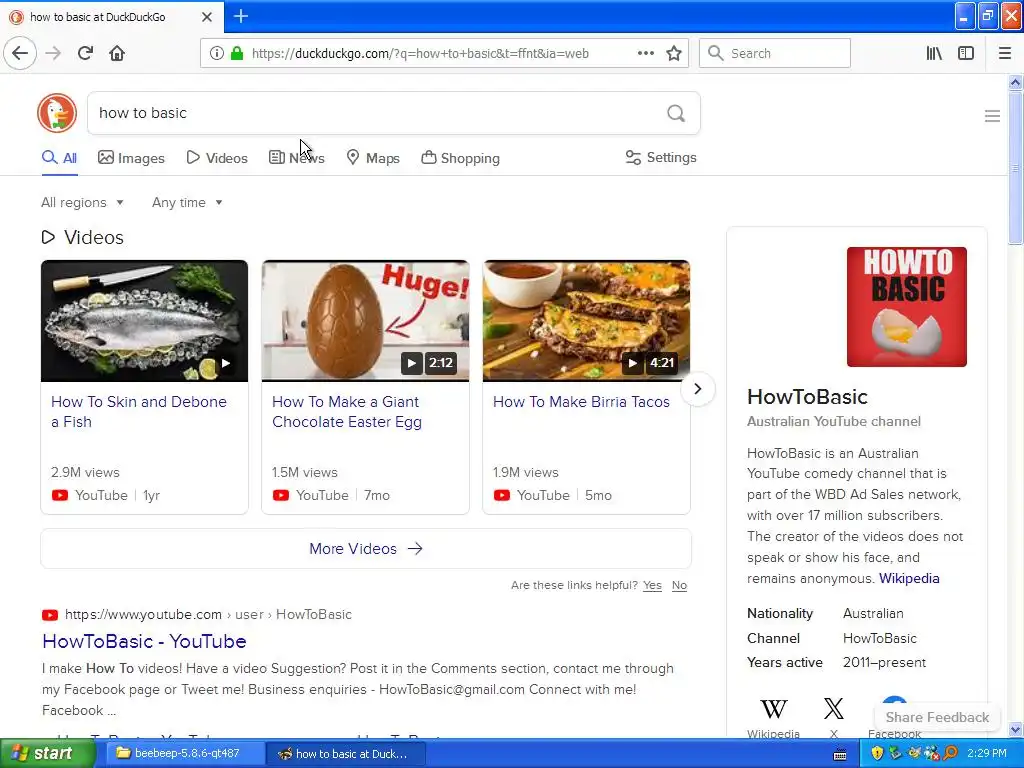Answer Yes to 'Are these links helpful?'

tap(652, 585)
